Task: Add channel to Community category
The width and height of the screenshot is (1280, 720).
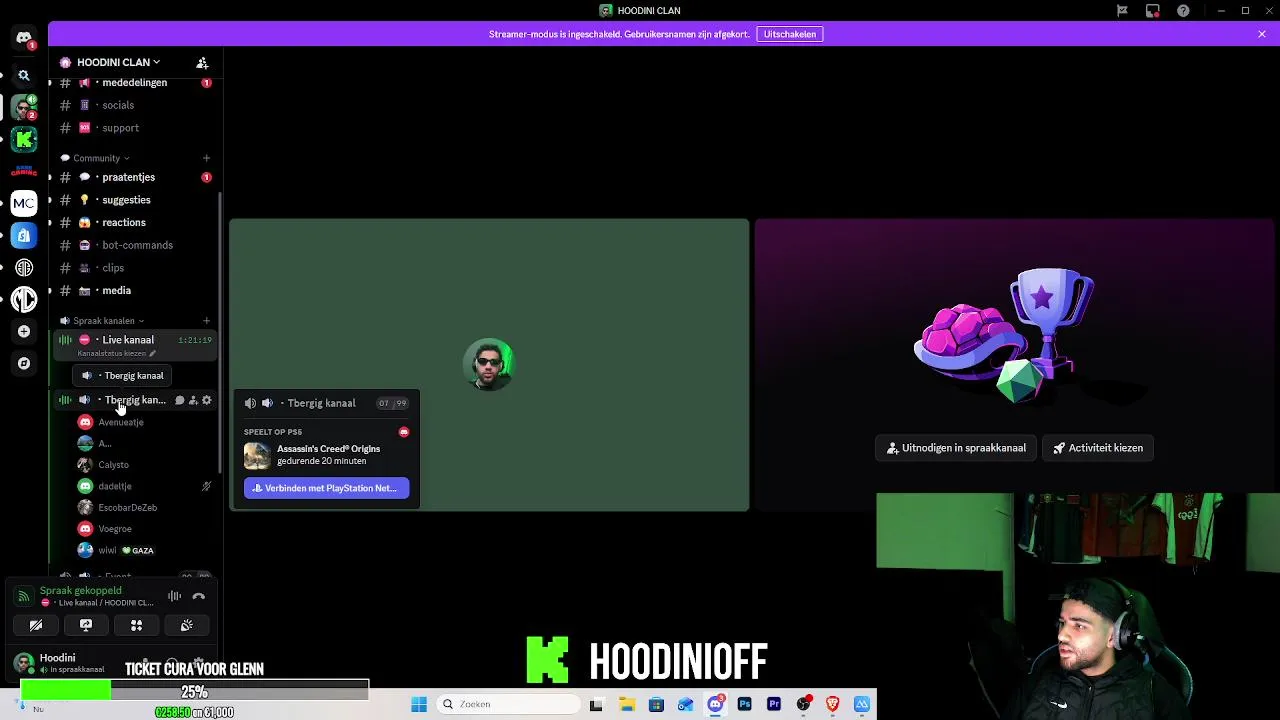Action: (206, 158)
